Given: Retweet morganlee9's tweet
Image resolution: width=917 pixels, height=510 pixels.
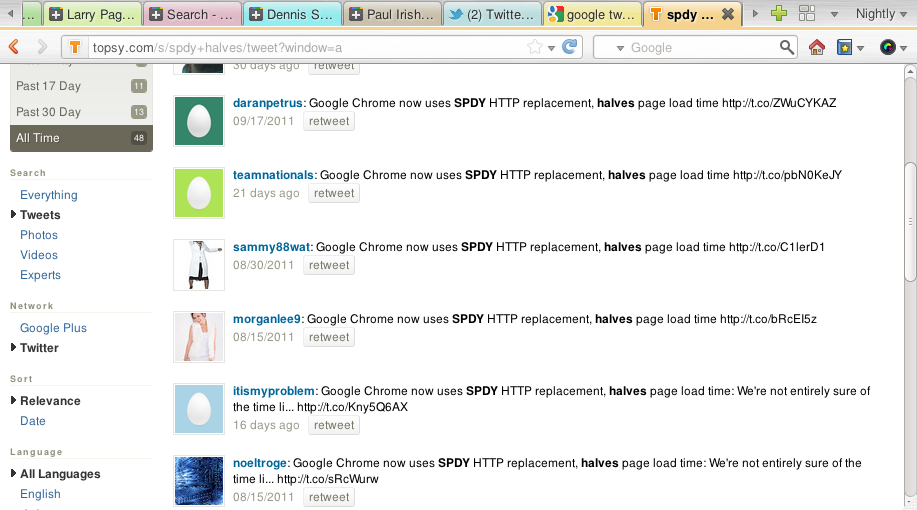Looking at the screenshot, I should (329, 337).
